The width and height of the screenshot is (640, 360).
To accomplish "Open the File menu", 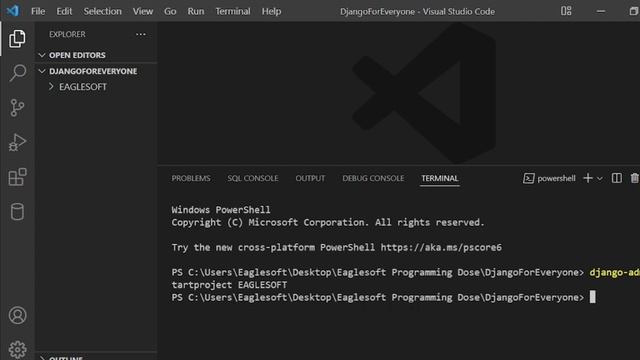I will (x=38, y=11).
